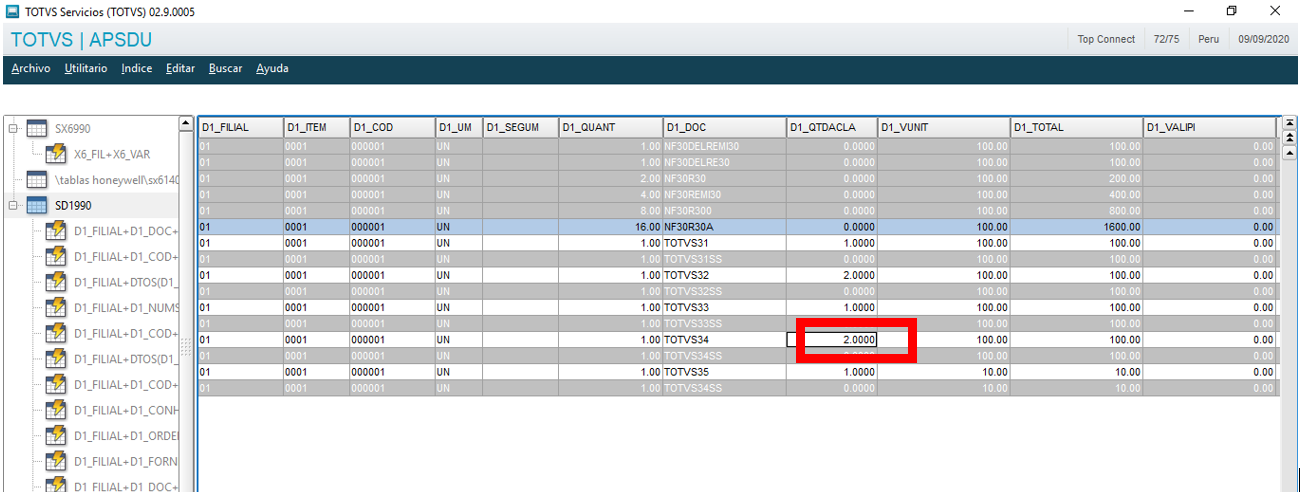Click the tree panel scroll-up arrow
Image resolution: width=1301 pixels, height=492 pixels.
click(185, 123)
